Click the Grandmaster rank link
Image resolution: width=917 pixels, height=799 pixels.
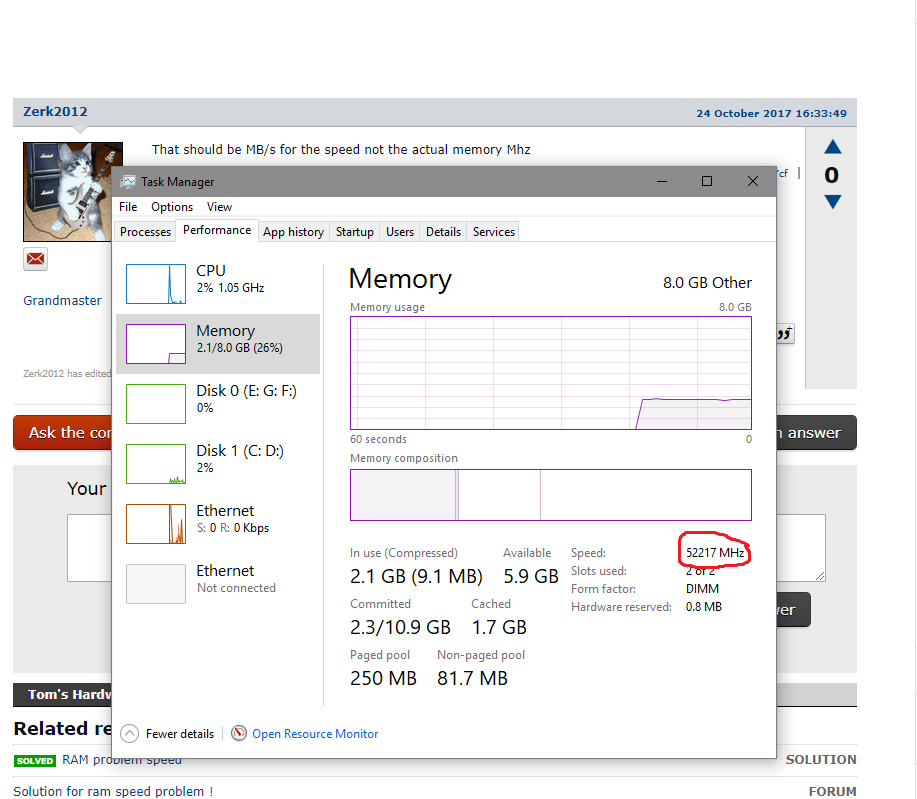coord(63,300)
